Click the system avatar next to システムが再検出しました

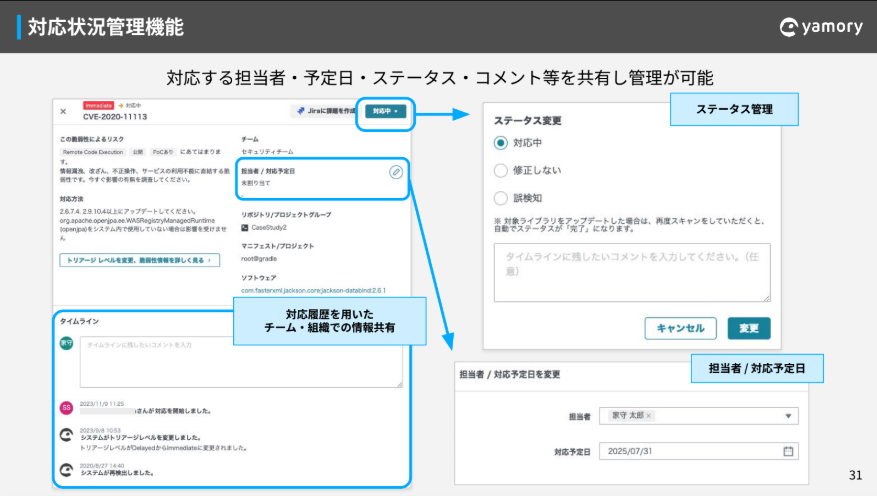click(x=66, y=469)
